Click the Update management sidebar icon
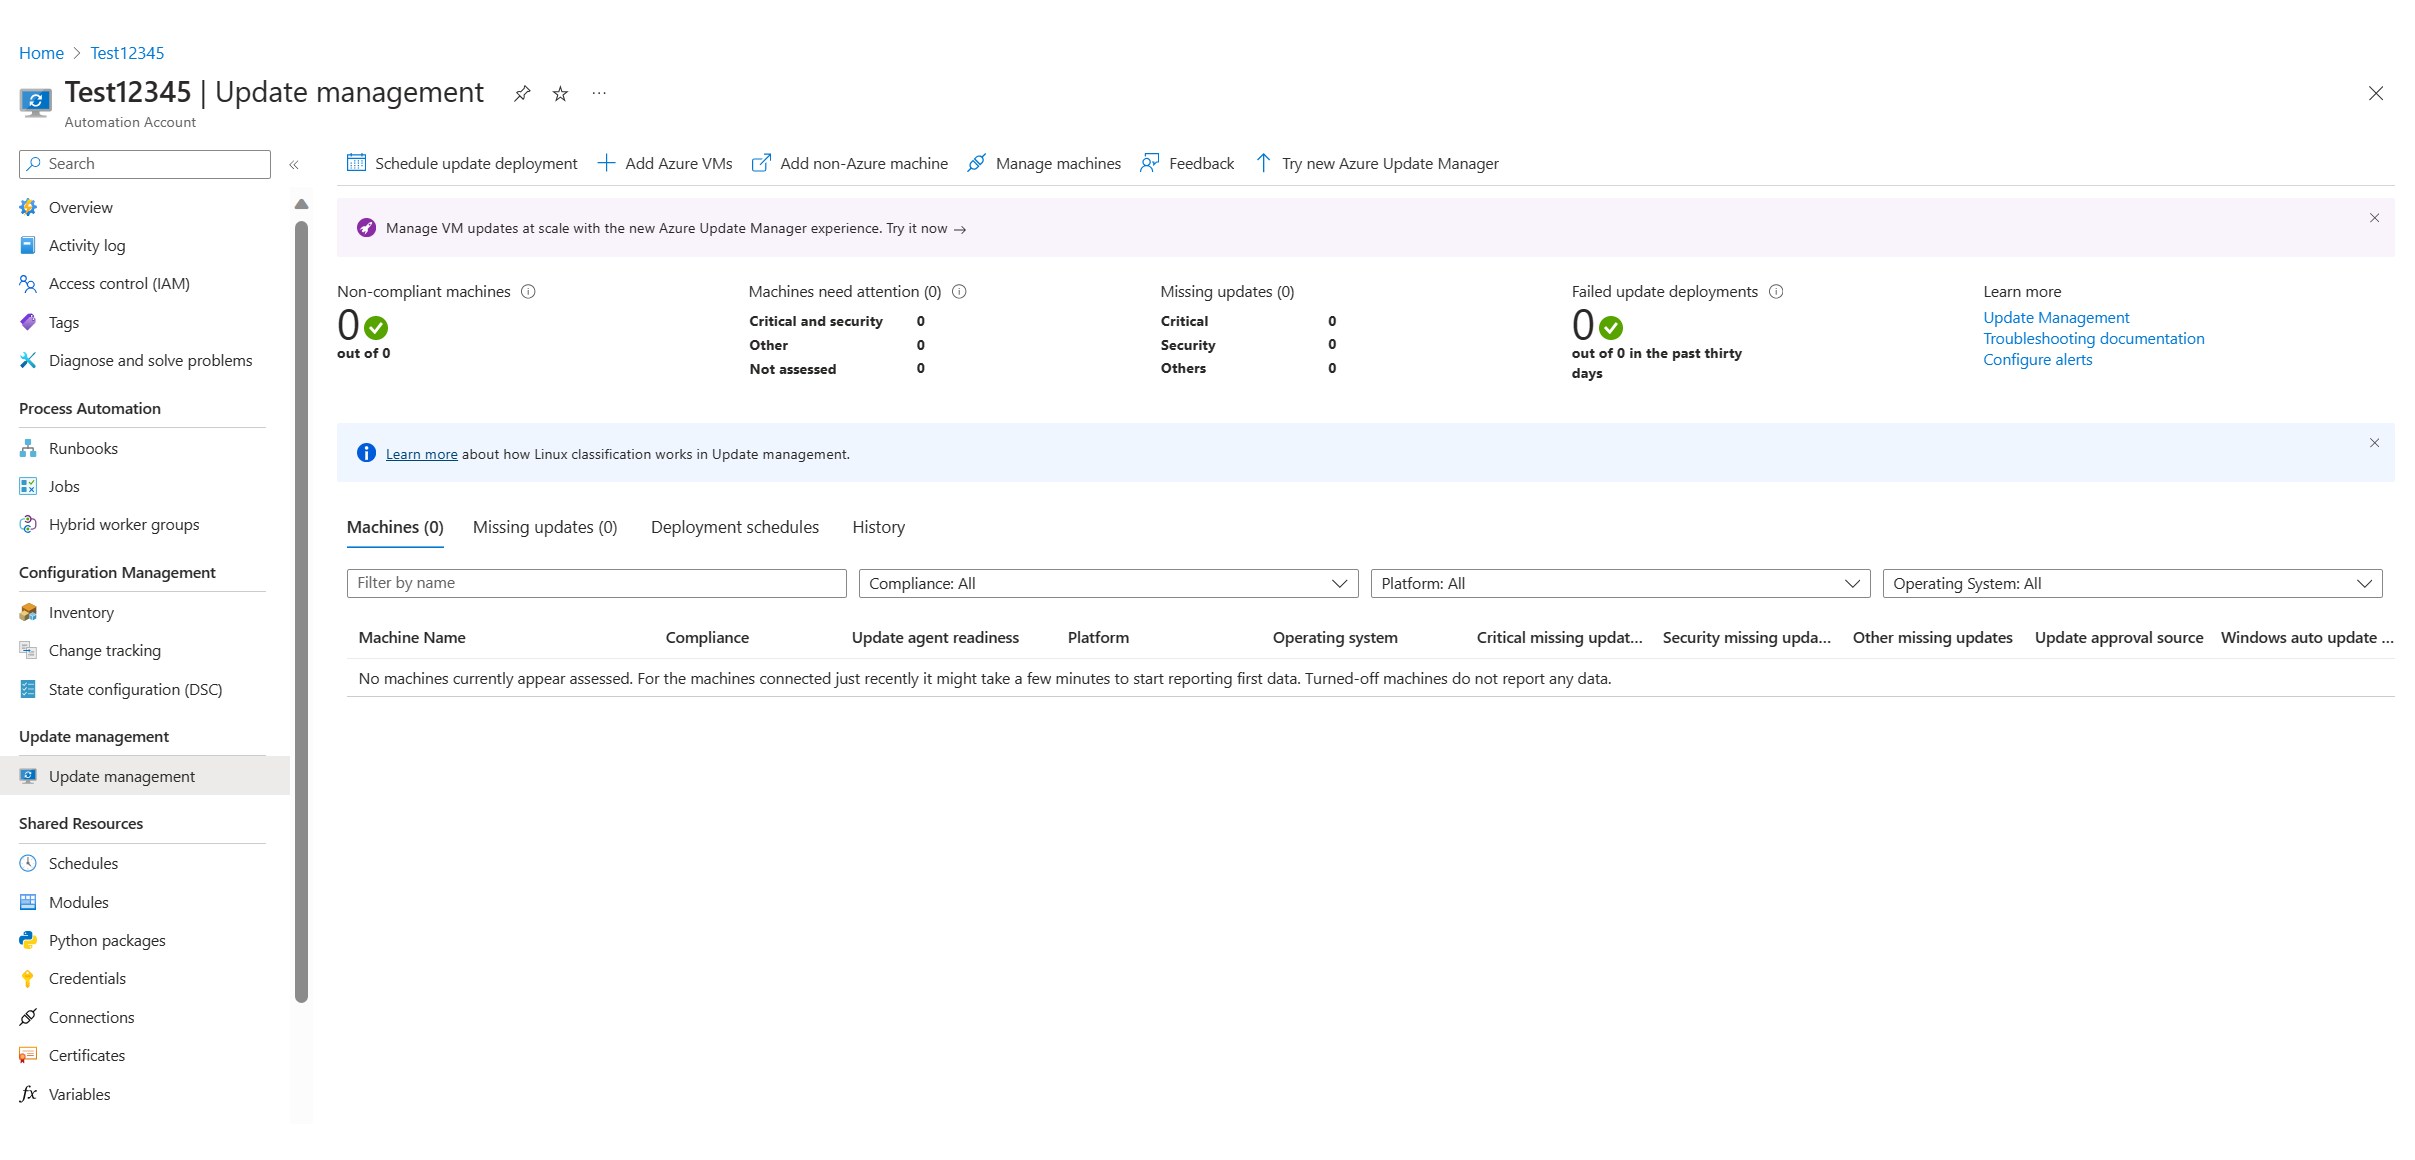The width and height of the screenshot is (2415, 1160). pos(28,775)
